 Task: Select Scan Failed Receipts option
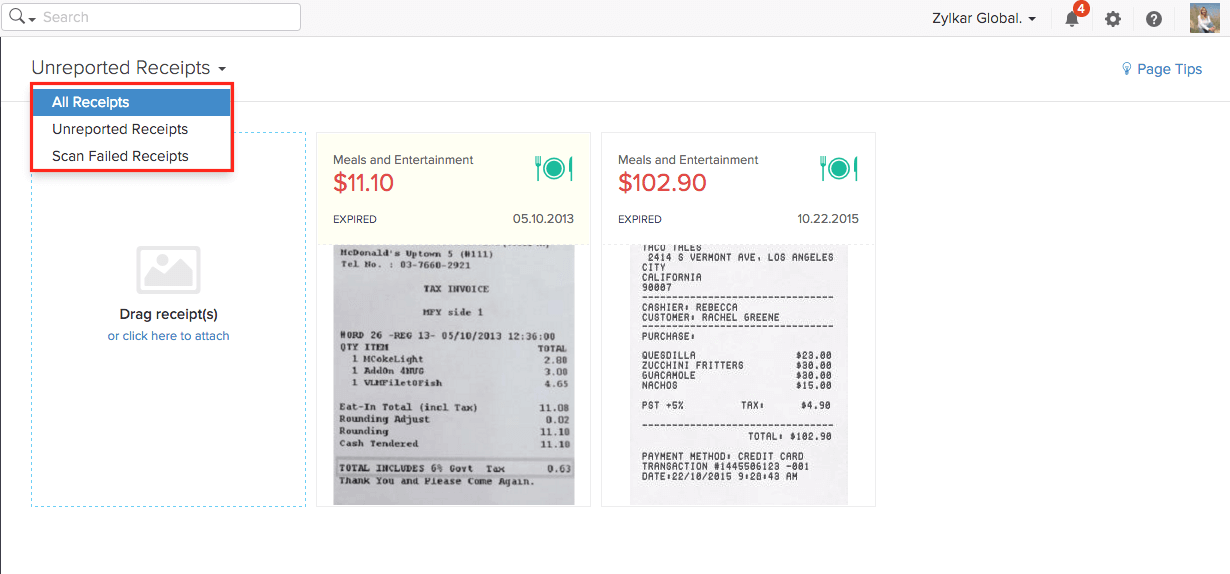pyautogui.click(x=120, y=156)
